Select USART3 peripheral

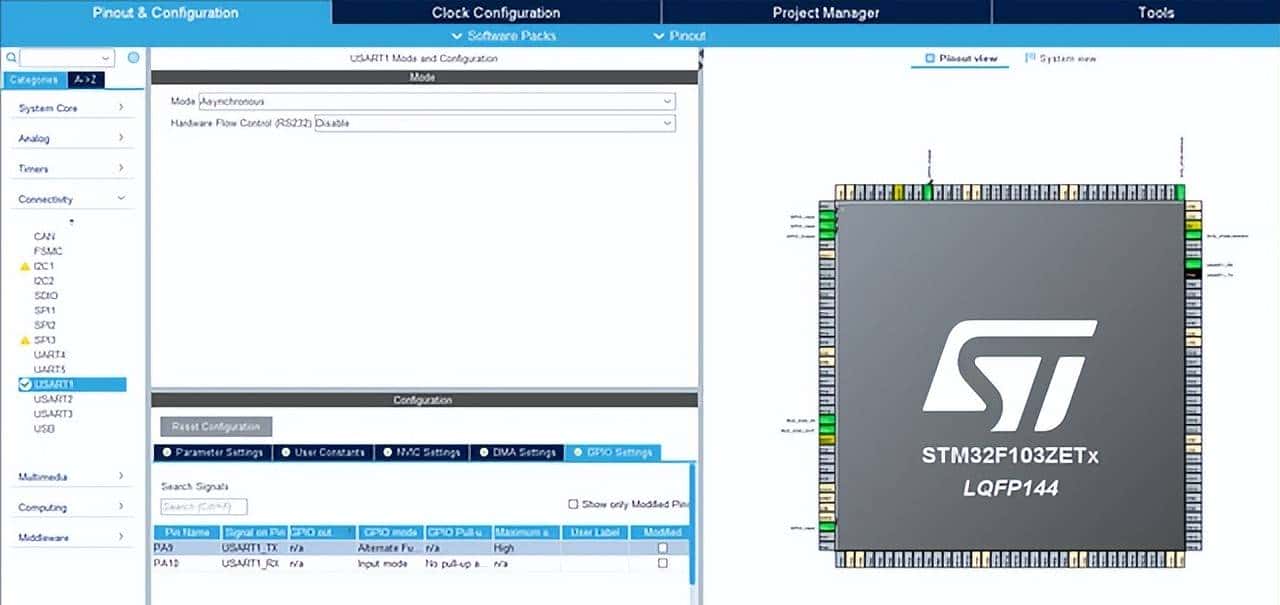coord(53,414)
